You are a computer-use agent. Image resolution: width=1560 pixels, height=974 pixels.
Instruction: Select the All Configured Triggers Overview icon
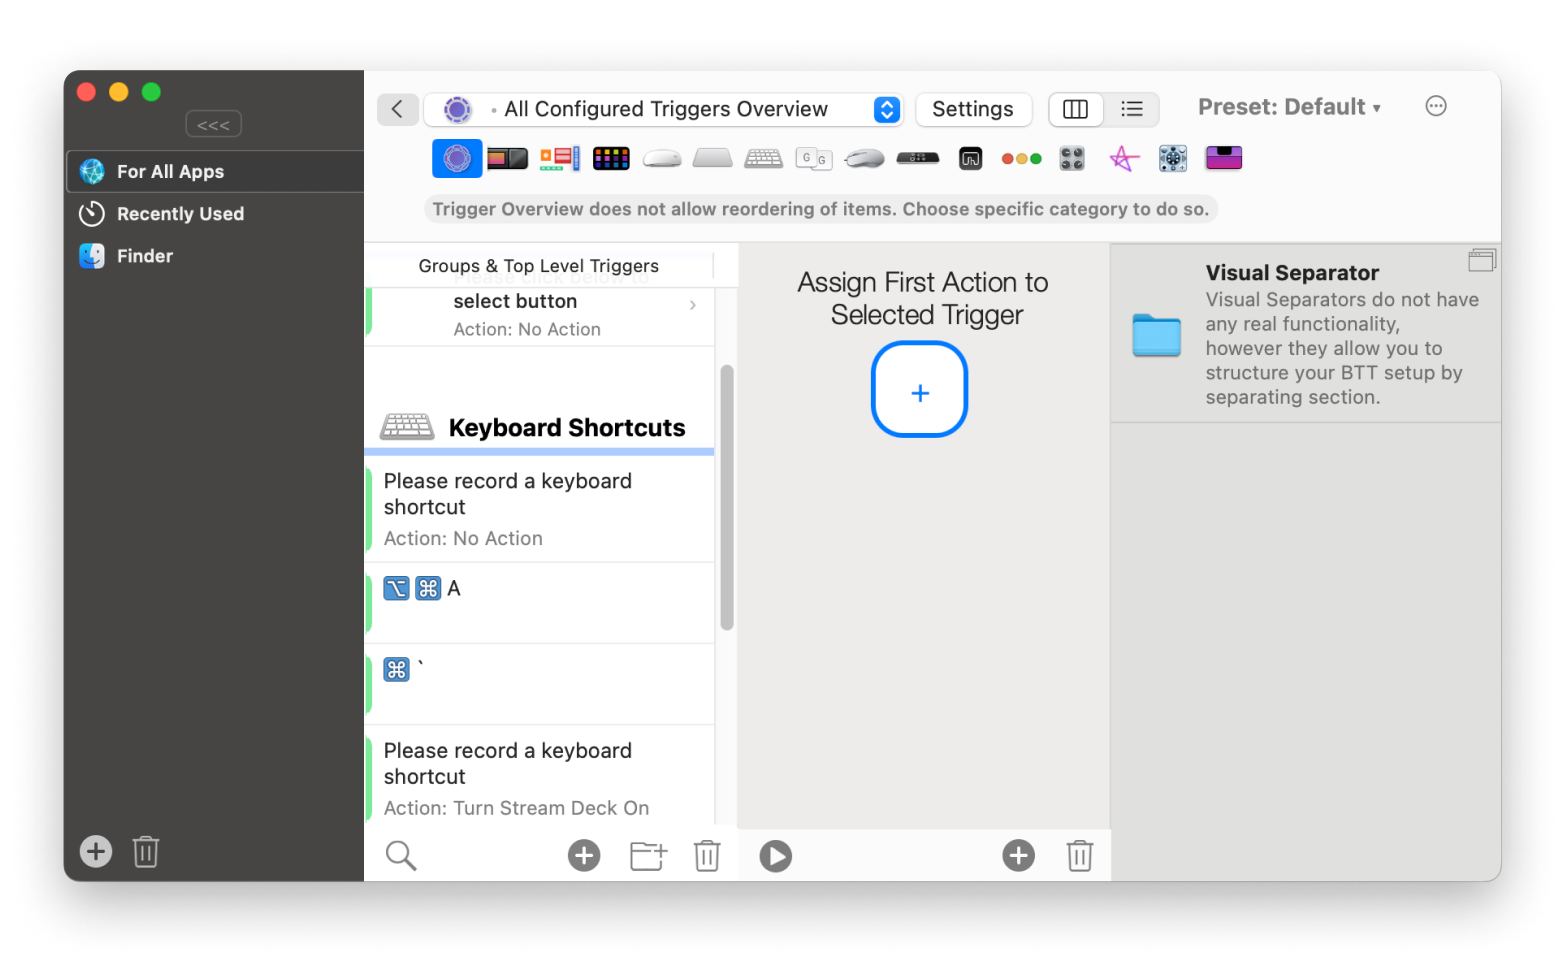coord(457,158)
